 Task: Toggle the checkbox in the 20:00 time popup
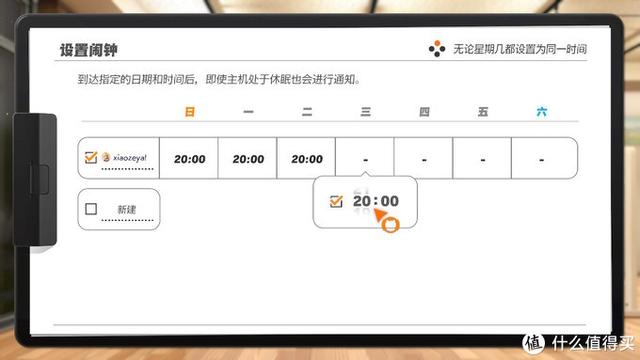(x=336, y=201)
